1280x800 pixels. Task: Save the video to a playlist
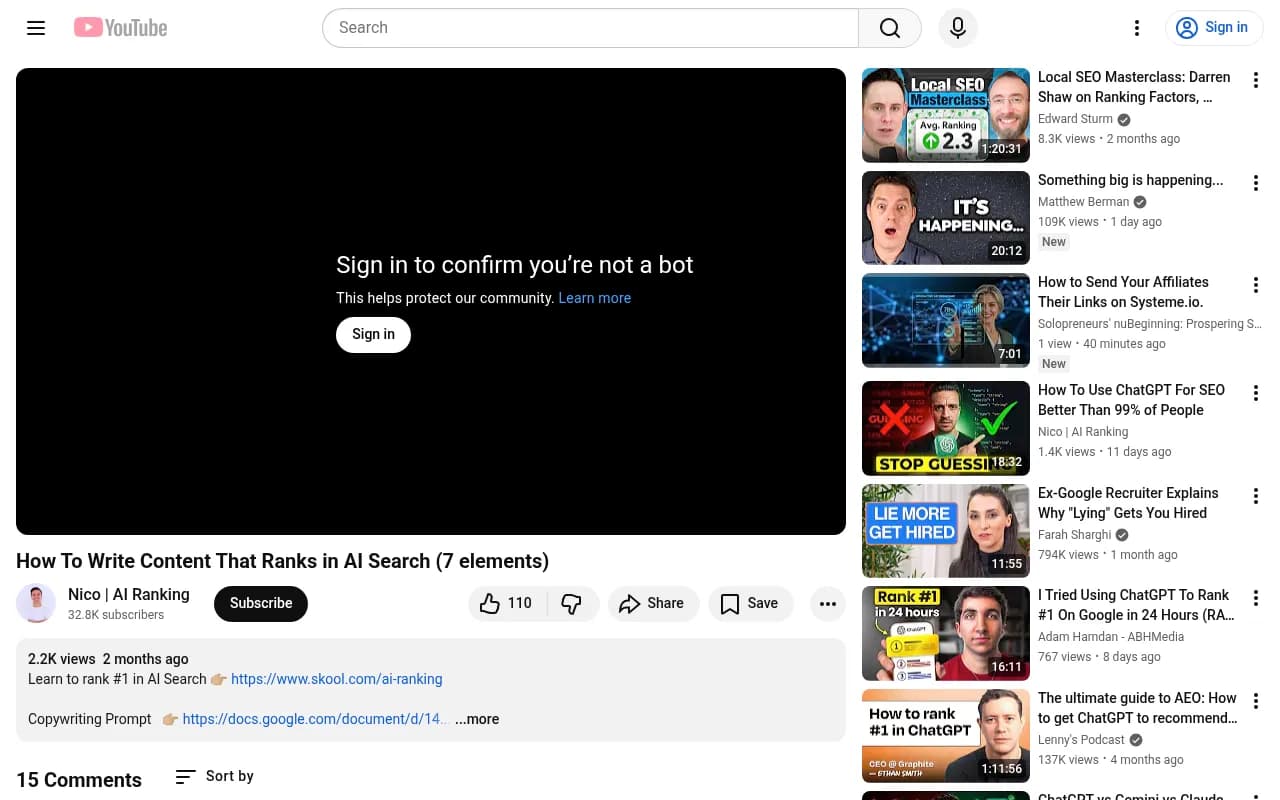coord(750,603)
